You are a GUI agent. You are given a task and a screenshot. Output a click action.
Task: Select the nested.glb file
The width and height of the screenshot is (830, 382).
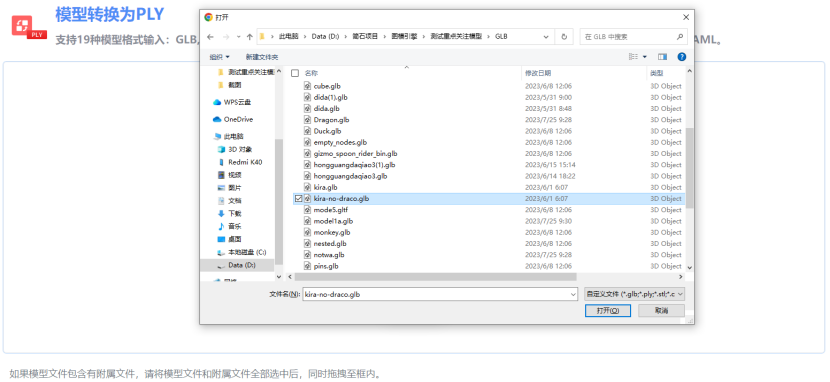pyautogui.click(x=330, y=243)
